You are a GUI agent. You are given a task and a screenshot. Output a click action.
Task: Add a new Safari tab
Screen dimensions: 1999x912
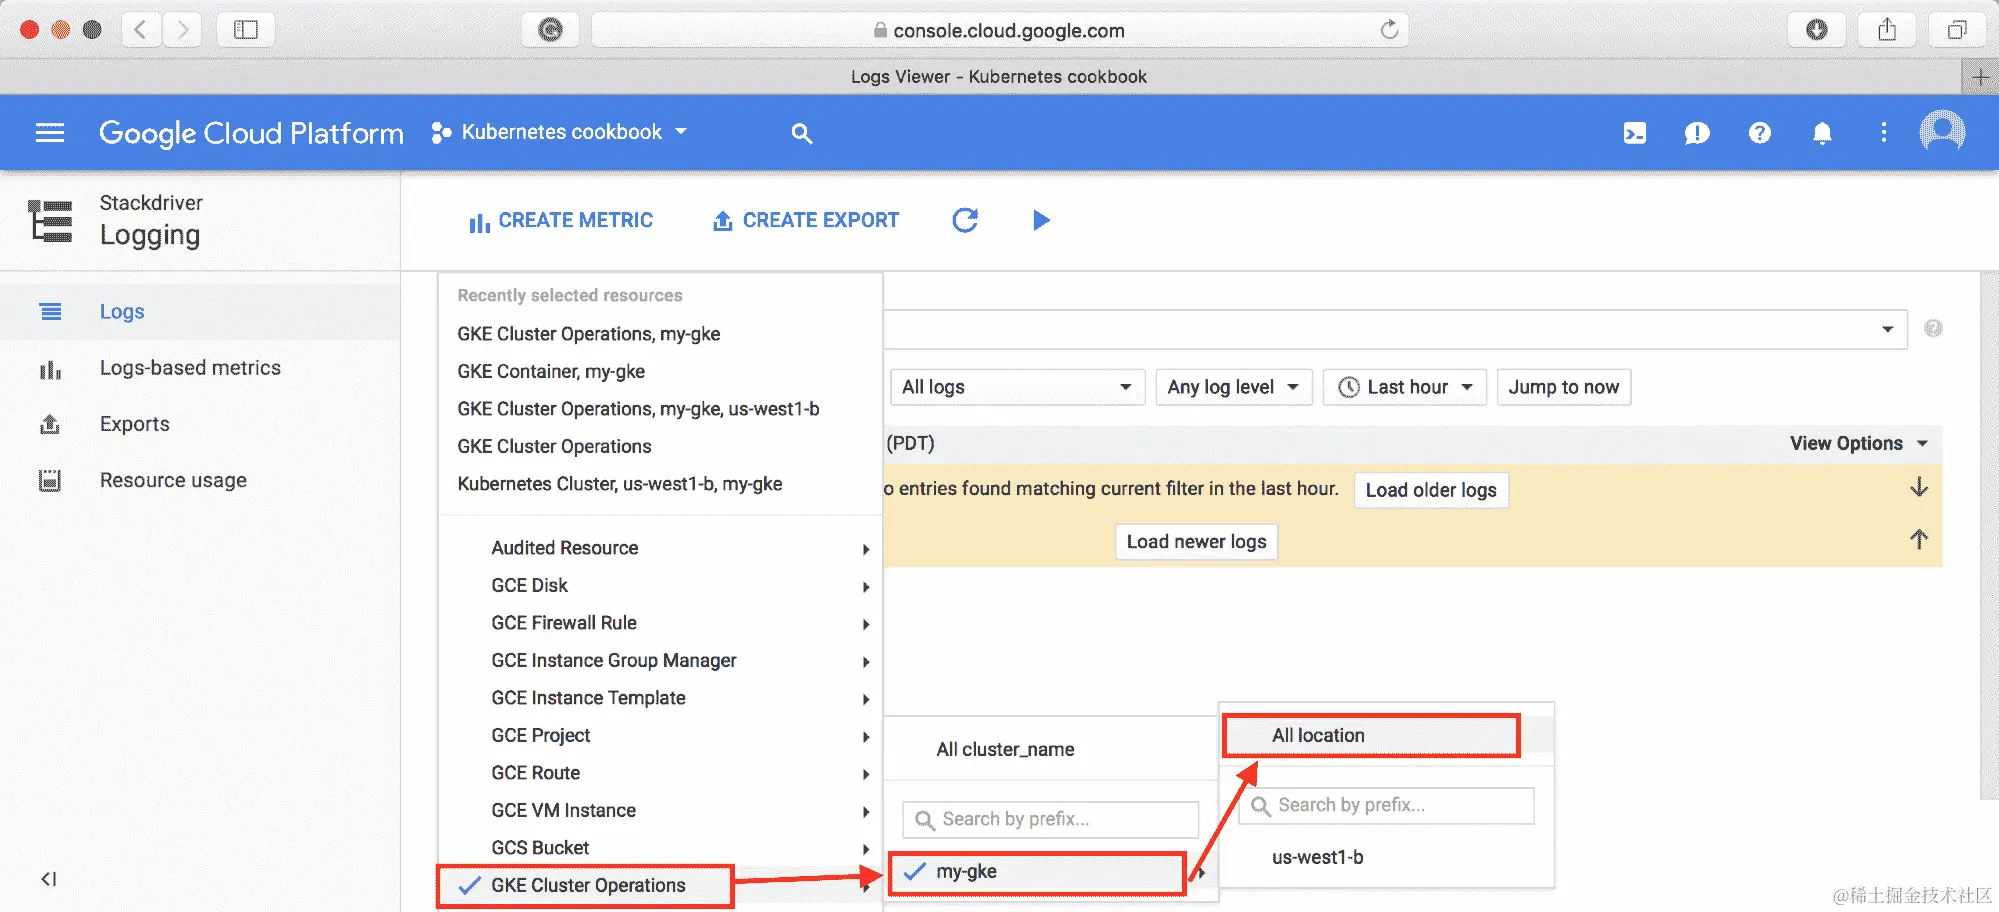(x=1980, y=77)
